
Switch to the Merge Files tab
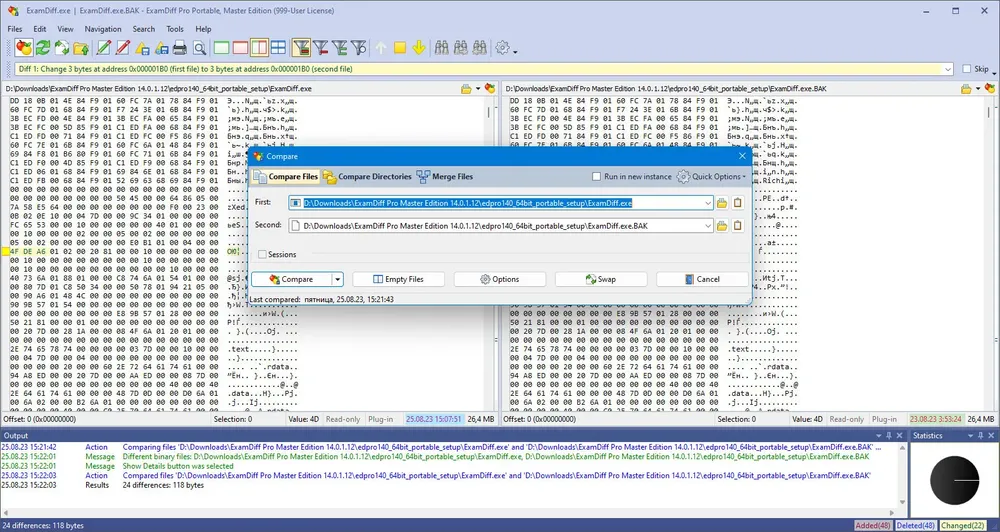[445, 177]
